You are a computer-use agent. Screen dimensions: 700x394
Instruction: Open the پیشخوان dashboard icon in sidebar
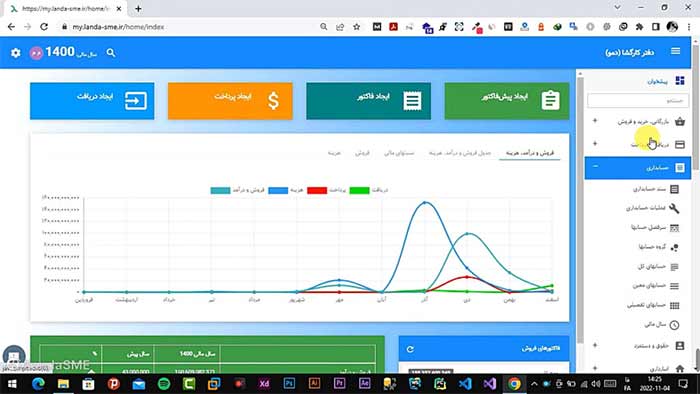point(680,81)
